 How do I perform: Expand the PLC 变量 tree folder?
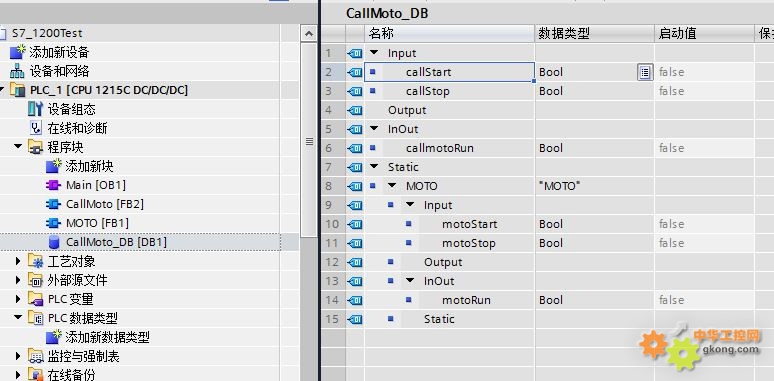[x=18, y=299]
